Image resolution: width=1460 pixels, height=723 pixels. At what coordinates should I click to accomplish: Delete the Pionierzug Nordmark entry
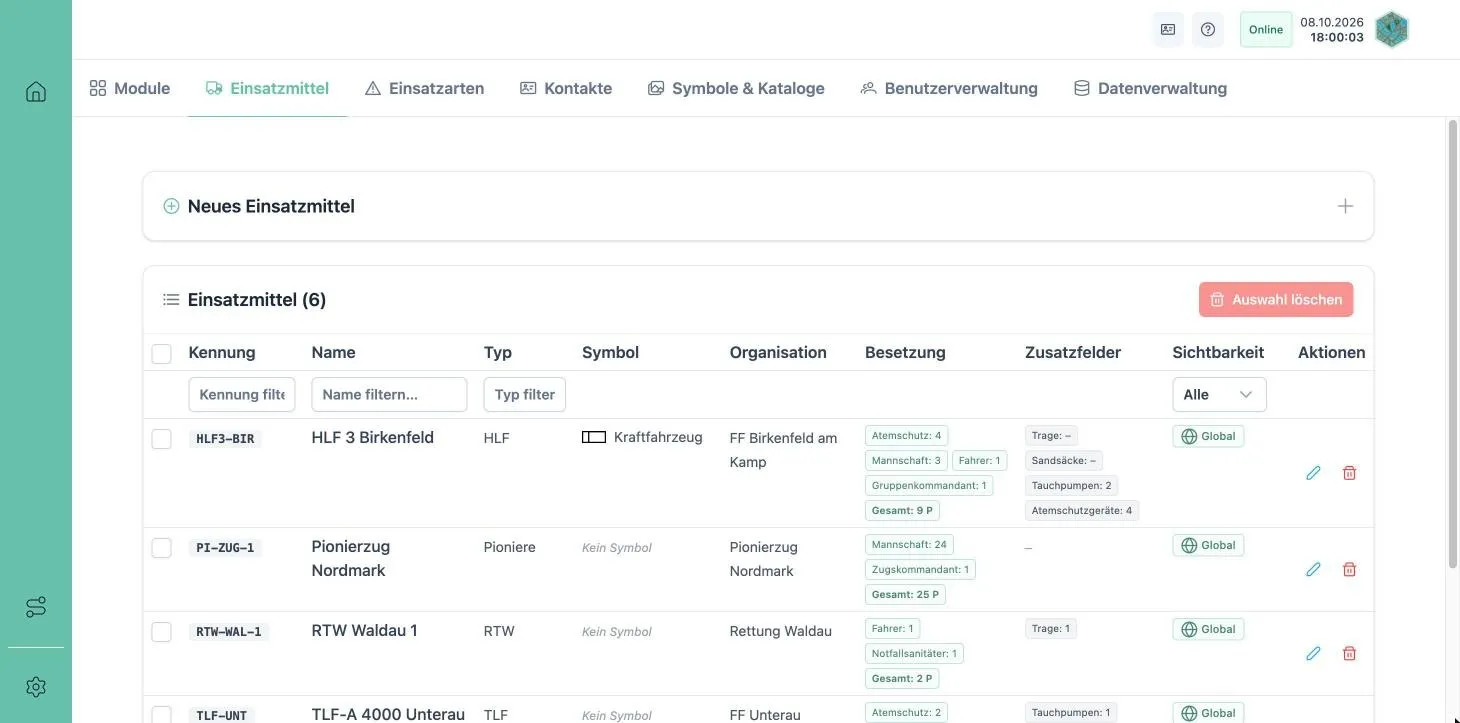(1349, 569)
